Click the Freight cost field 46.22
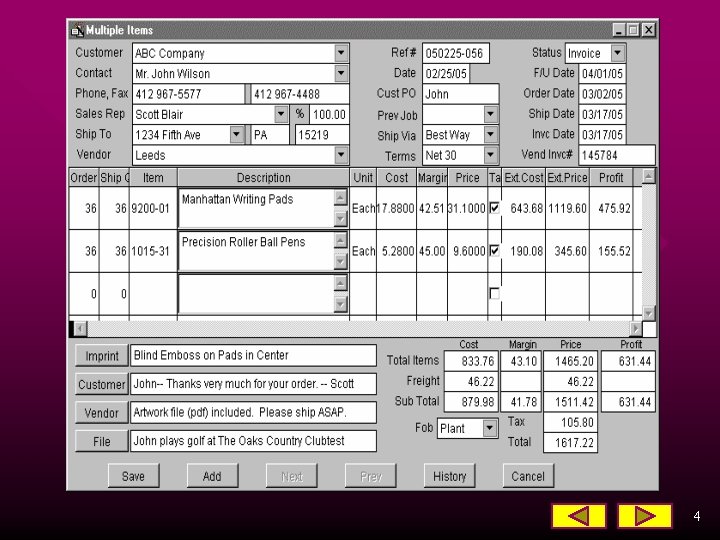 pos(471,381)
